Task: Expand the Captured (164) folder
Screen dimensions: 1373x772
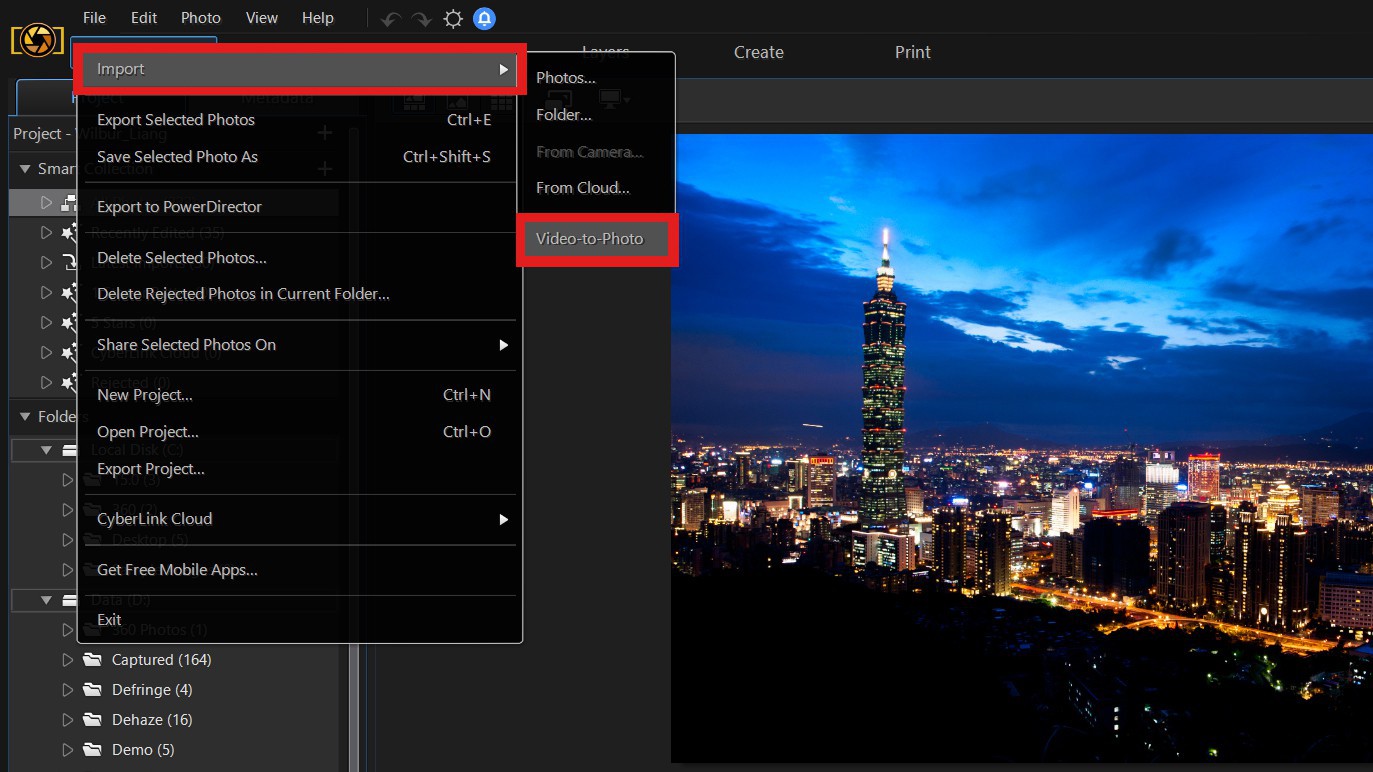Action: (x=68, y=660)
